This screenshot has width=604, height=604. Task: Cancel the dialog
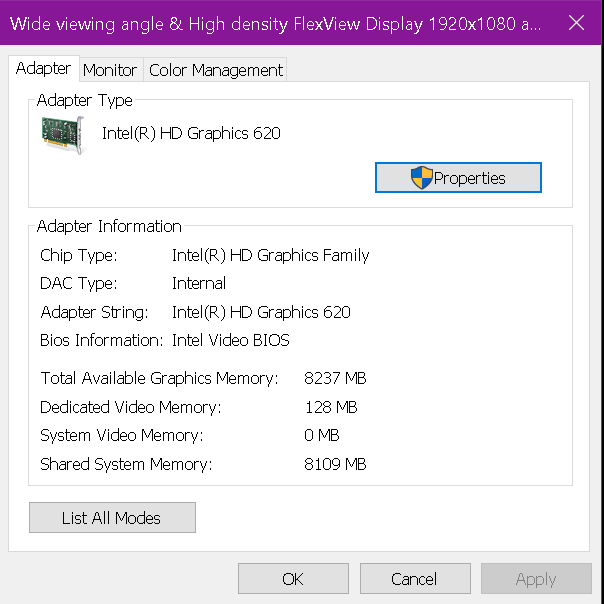point(415,579)
